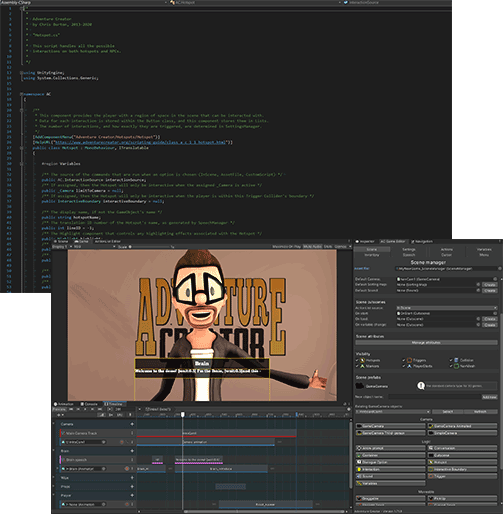Add an Interaction prefab

(x=390, y=469)
